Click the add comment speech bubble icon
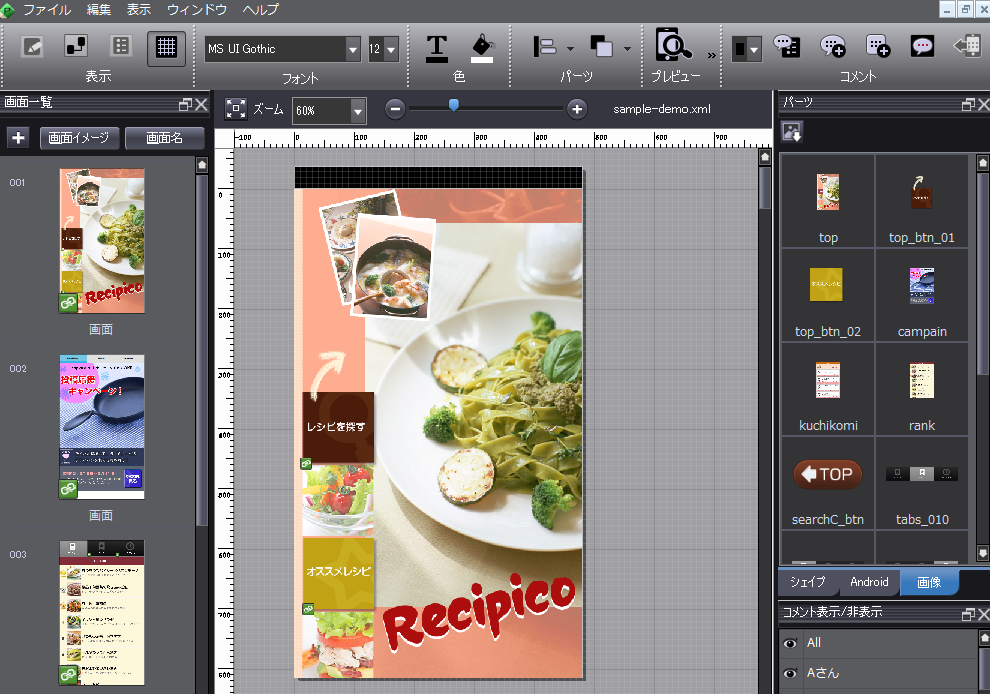Image resolution: width=990 pixels, height=694 pixels. click(x=833, y=47)
